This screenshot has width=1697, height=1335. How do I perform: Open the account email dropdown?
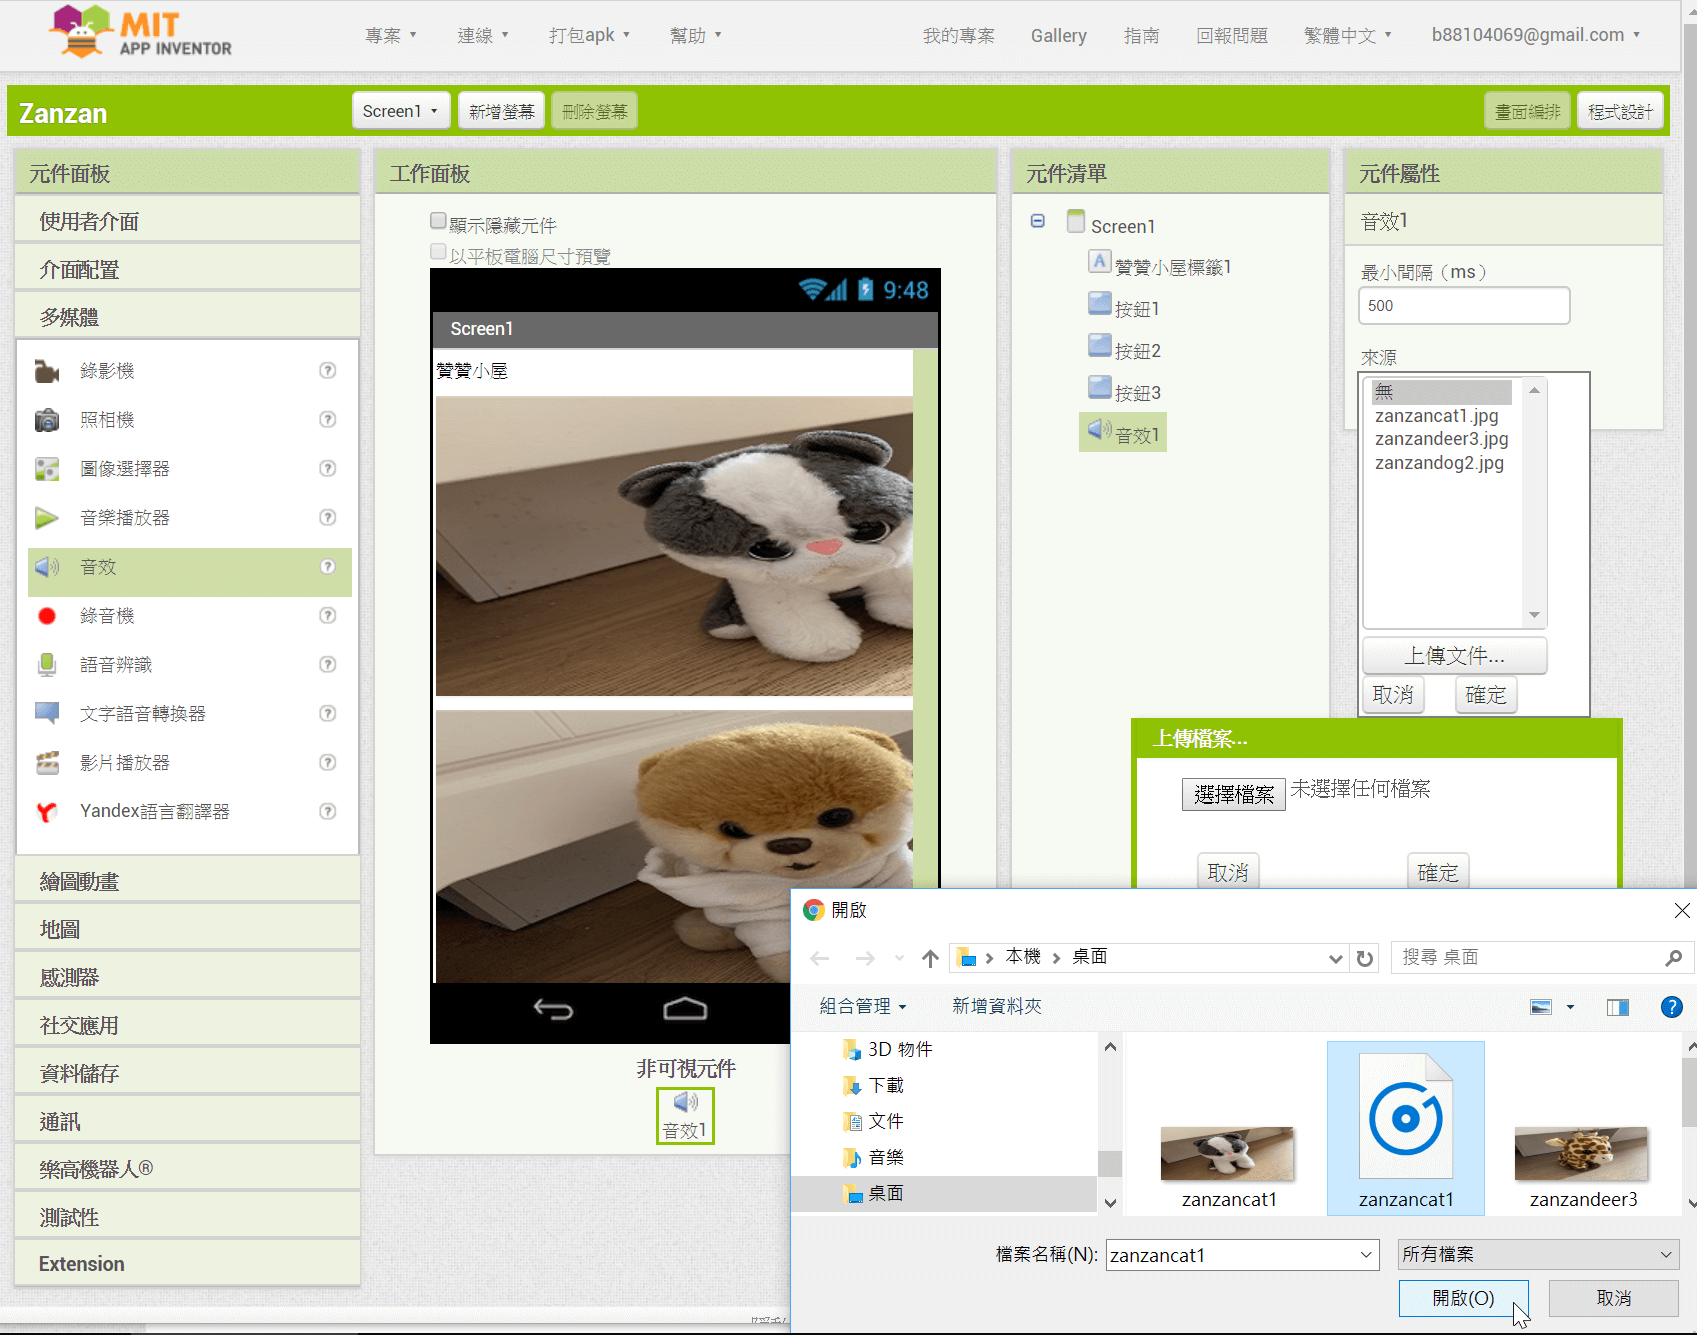point(1536,35)
